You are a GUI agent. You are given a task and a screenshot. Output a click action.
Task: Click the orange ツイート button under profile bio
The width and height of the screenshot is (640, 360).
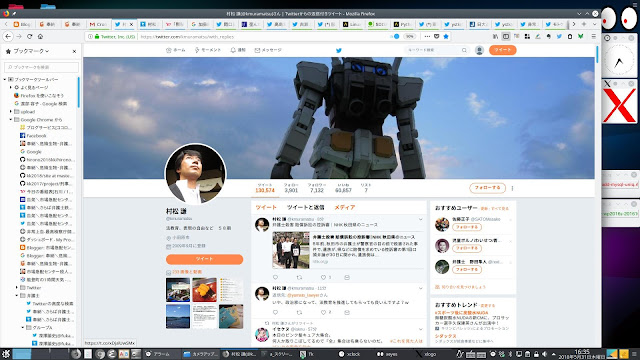pyautogui.click(x=204, y=259)
